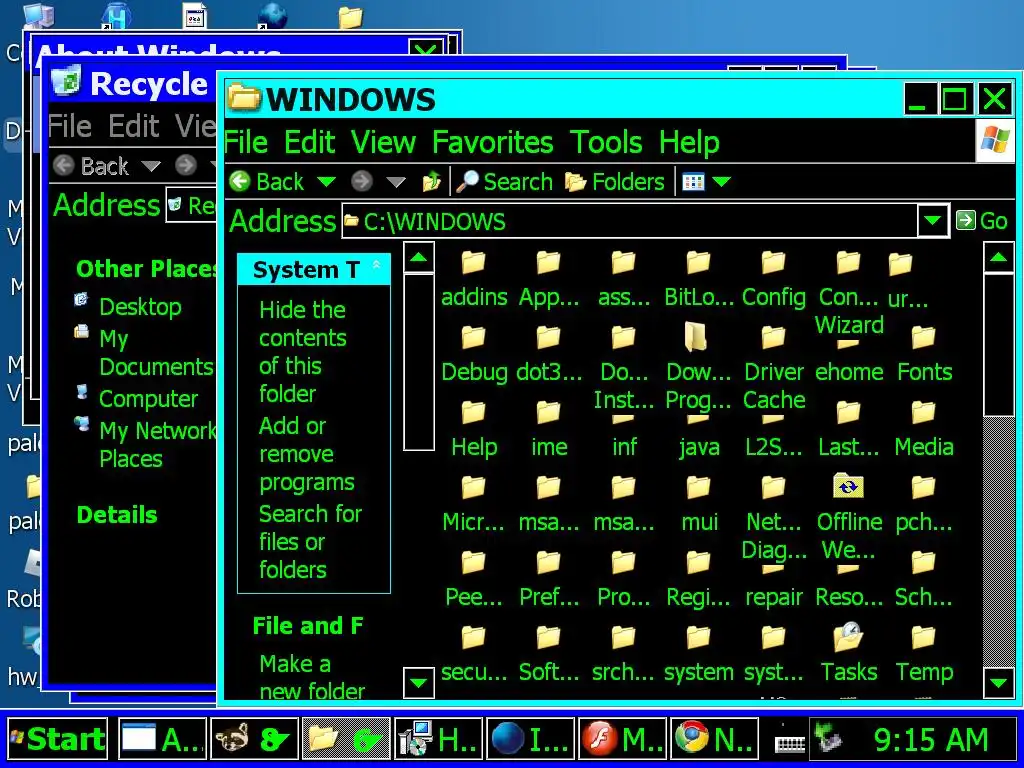Click the Start button
Screen dimensions: 1024x768
[57, 739]
